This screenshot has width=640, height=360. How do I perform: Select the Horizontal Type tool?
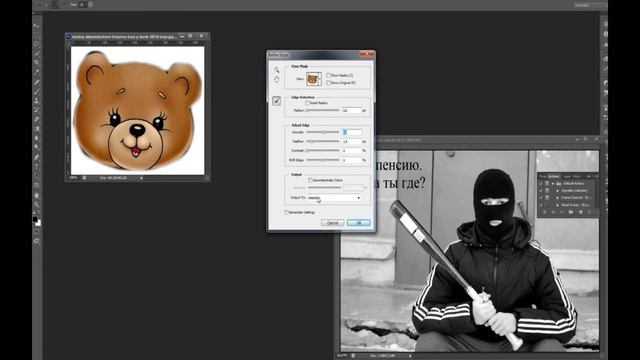point(37,167)
